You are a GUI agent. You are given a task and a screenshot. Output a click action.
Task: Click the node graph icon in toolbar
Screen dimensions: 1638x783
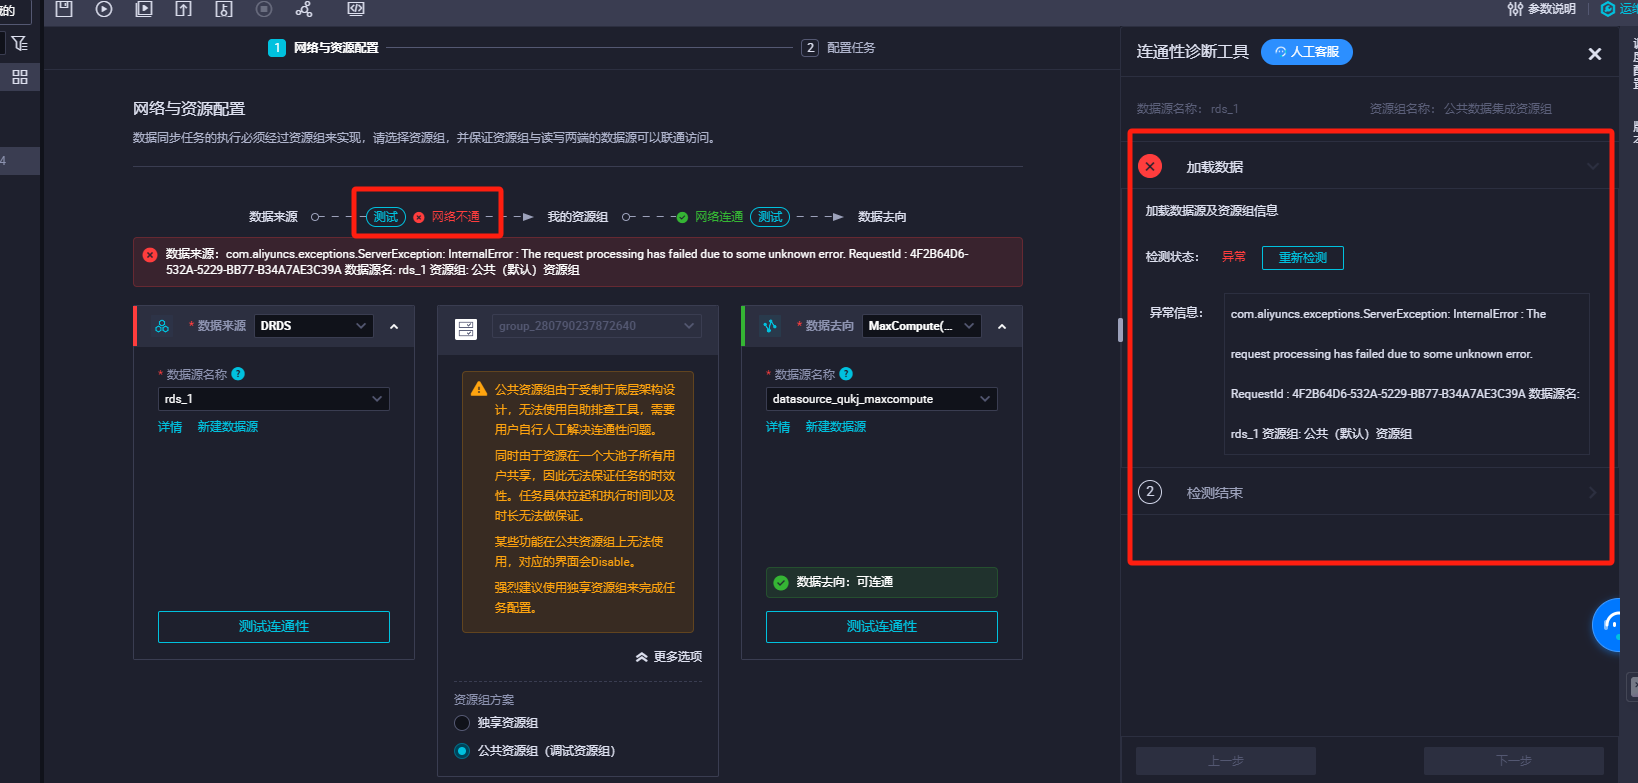[304, 9]
